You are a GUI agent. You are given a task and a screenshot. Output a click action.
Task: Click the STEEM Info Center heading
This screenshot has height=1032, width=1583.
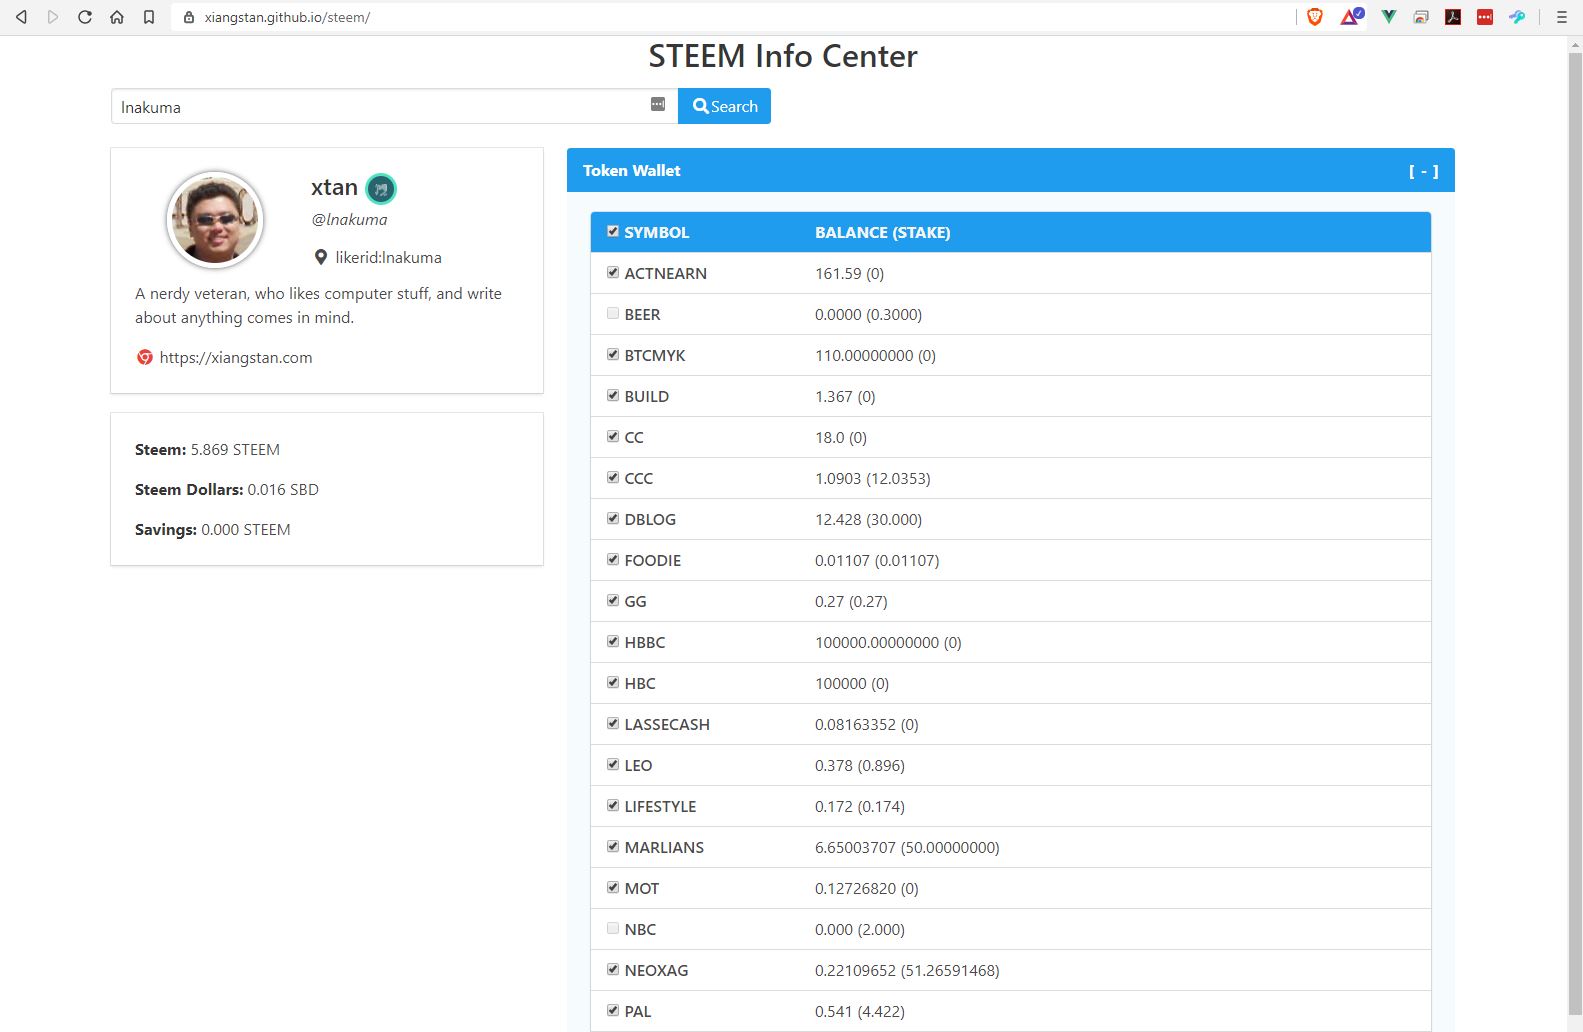coord(782,56)
